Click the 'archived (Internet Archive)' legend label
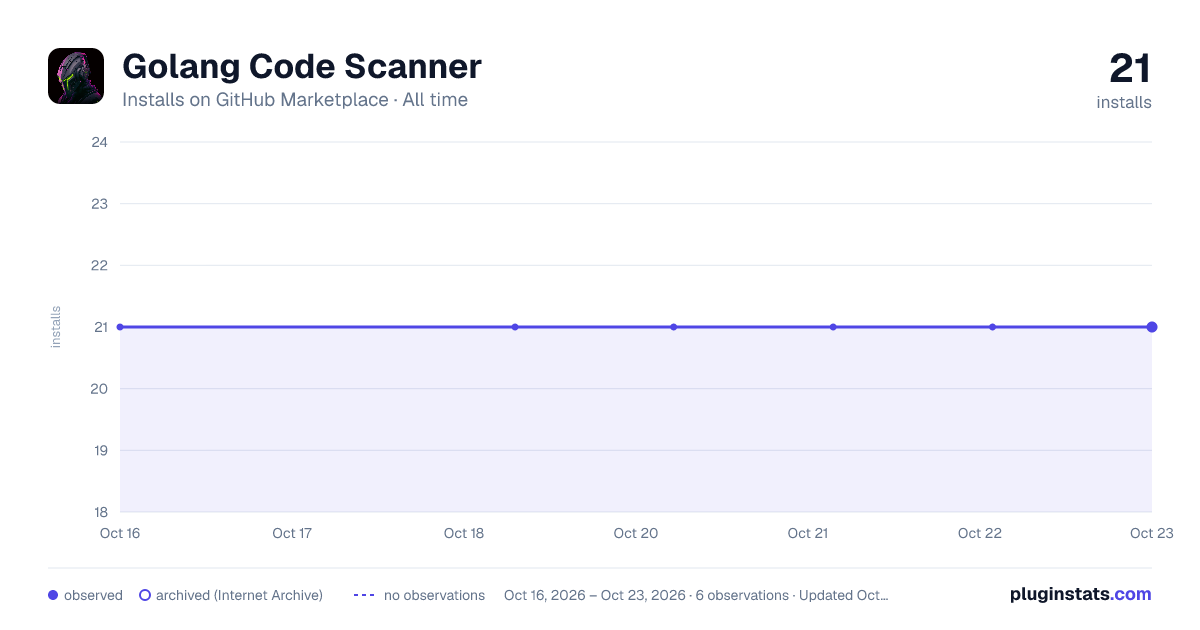1200x630 pixels. click(x=239, y=595)
